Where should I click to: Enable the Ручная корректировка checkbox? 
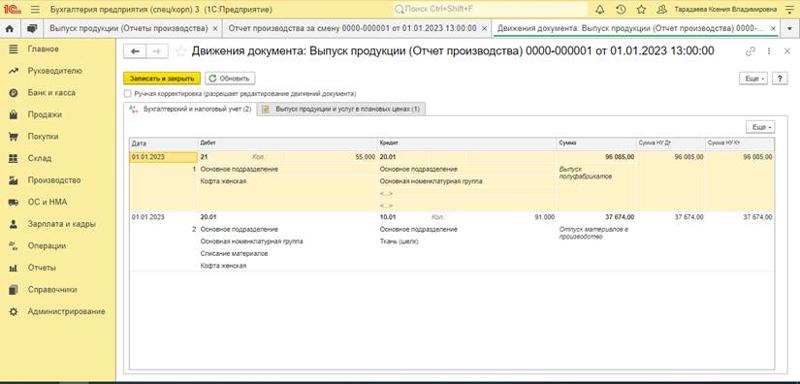[128, 94]
